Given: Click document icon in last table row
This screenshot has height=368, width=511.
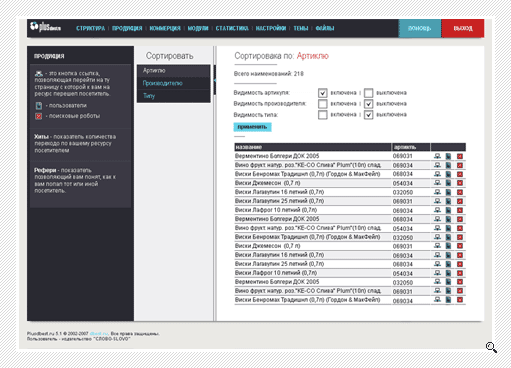Looking at the screenshot, I should pyautogui.click(x=448, y=300).
